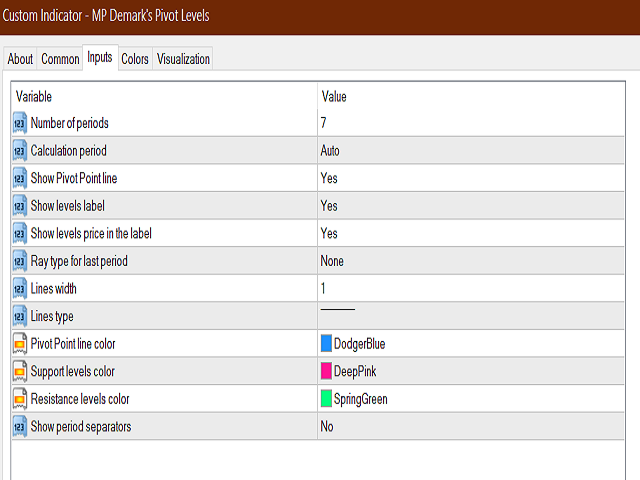640x480 pixels.
Task: Toggle Show period separators No value
Action: (327, 426)
